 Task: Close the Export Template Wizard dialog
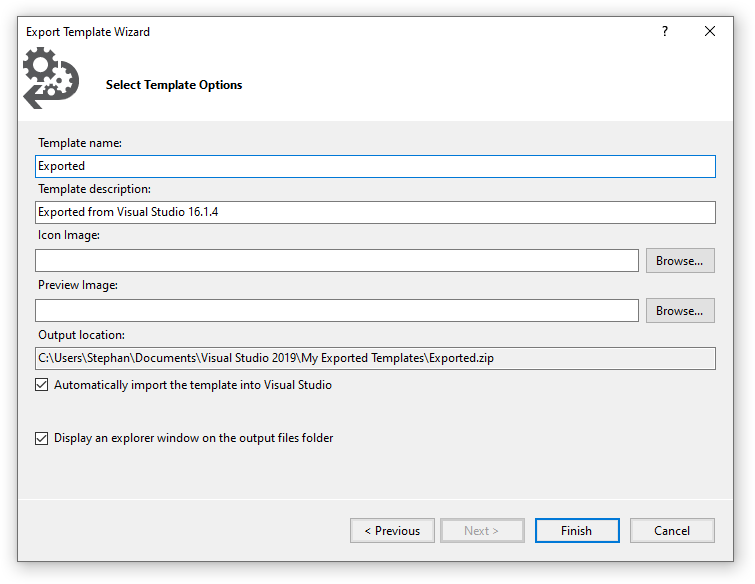pos(709,31)
